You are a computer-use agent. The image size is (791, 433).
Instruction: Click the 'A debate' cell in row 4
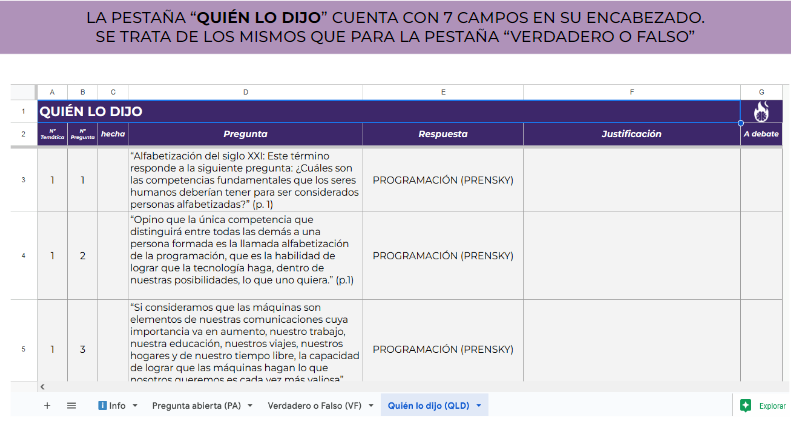coord(760,255)
